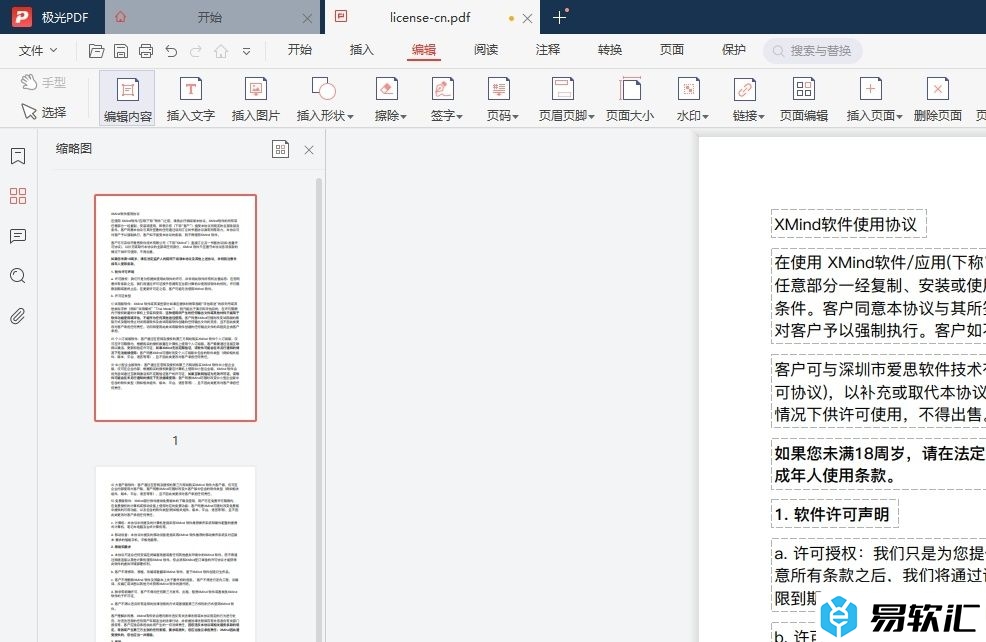The image size is (986, 642).
Task: Open the search panel in sidebar
Action: pos(18,275)
